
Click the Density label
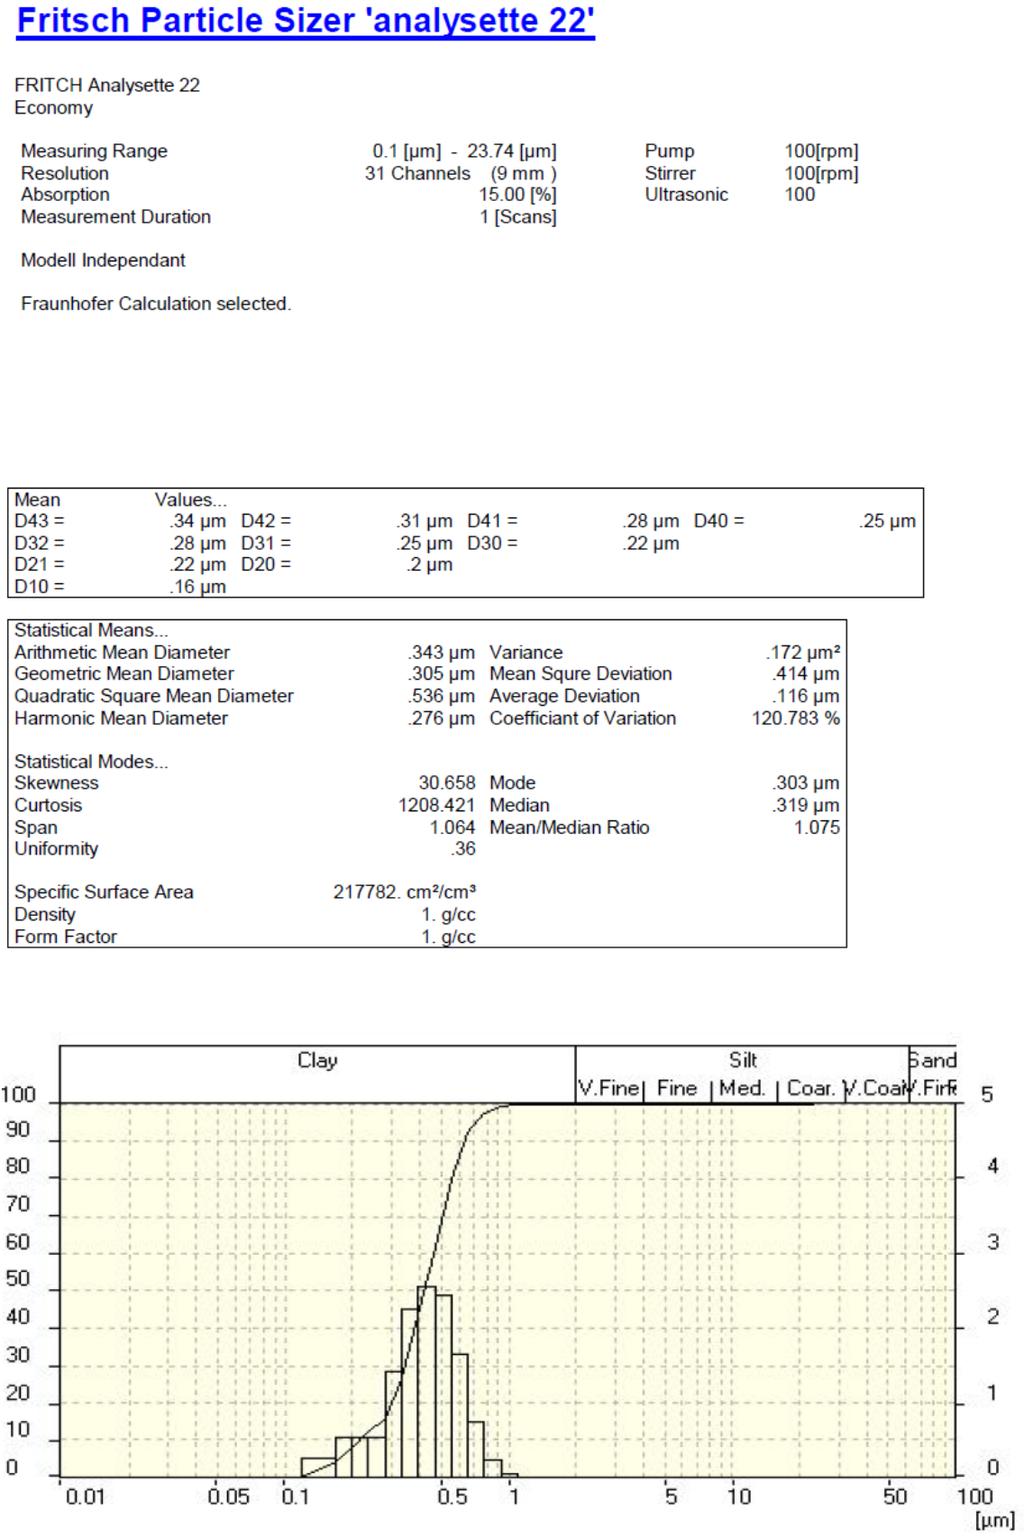[x=45, y=914]
